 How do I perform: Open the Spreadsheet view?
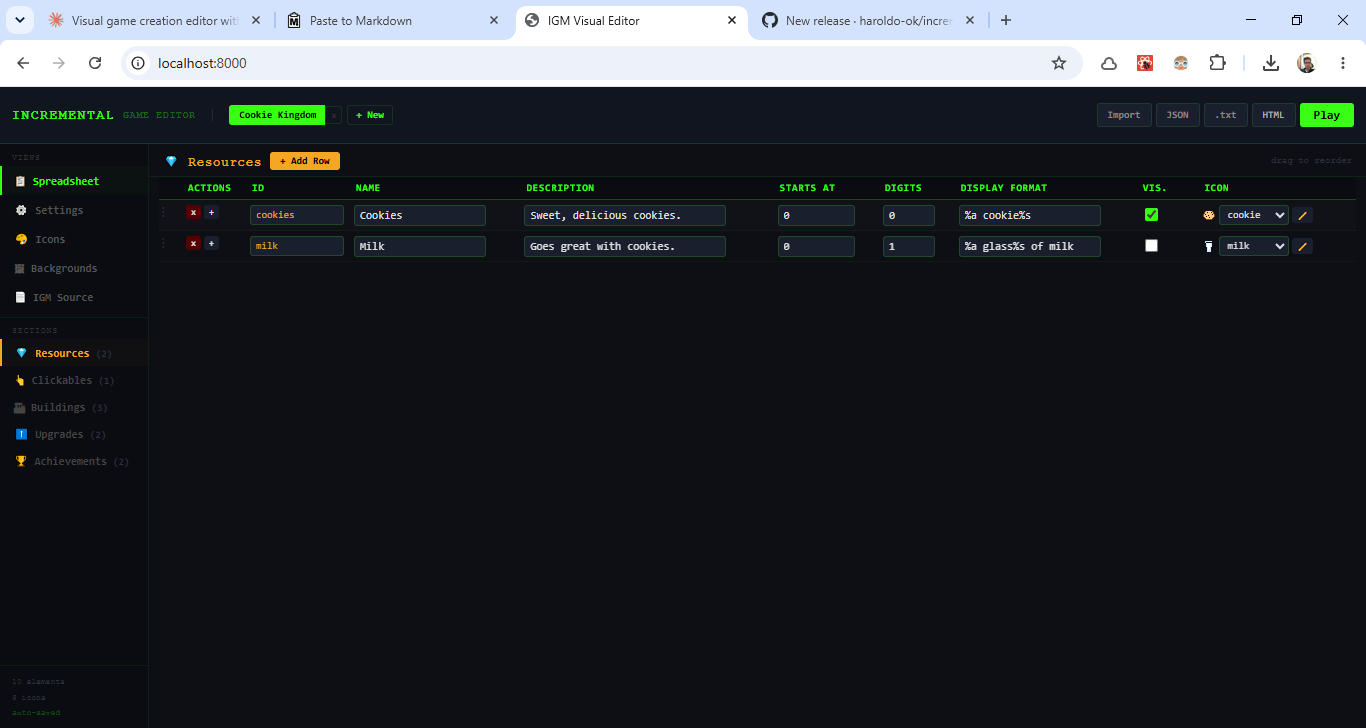pos(74,181)
